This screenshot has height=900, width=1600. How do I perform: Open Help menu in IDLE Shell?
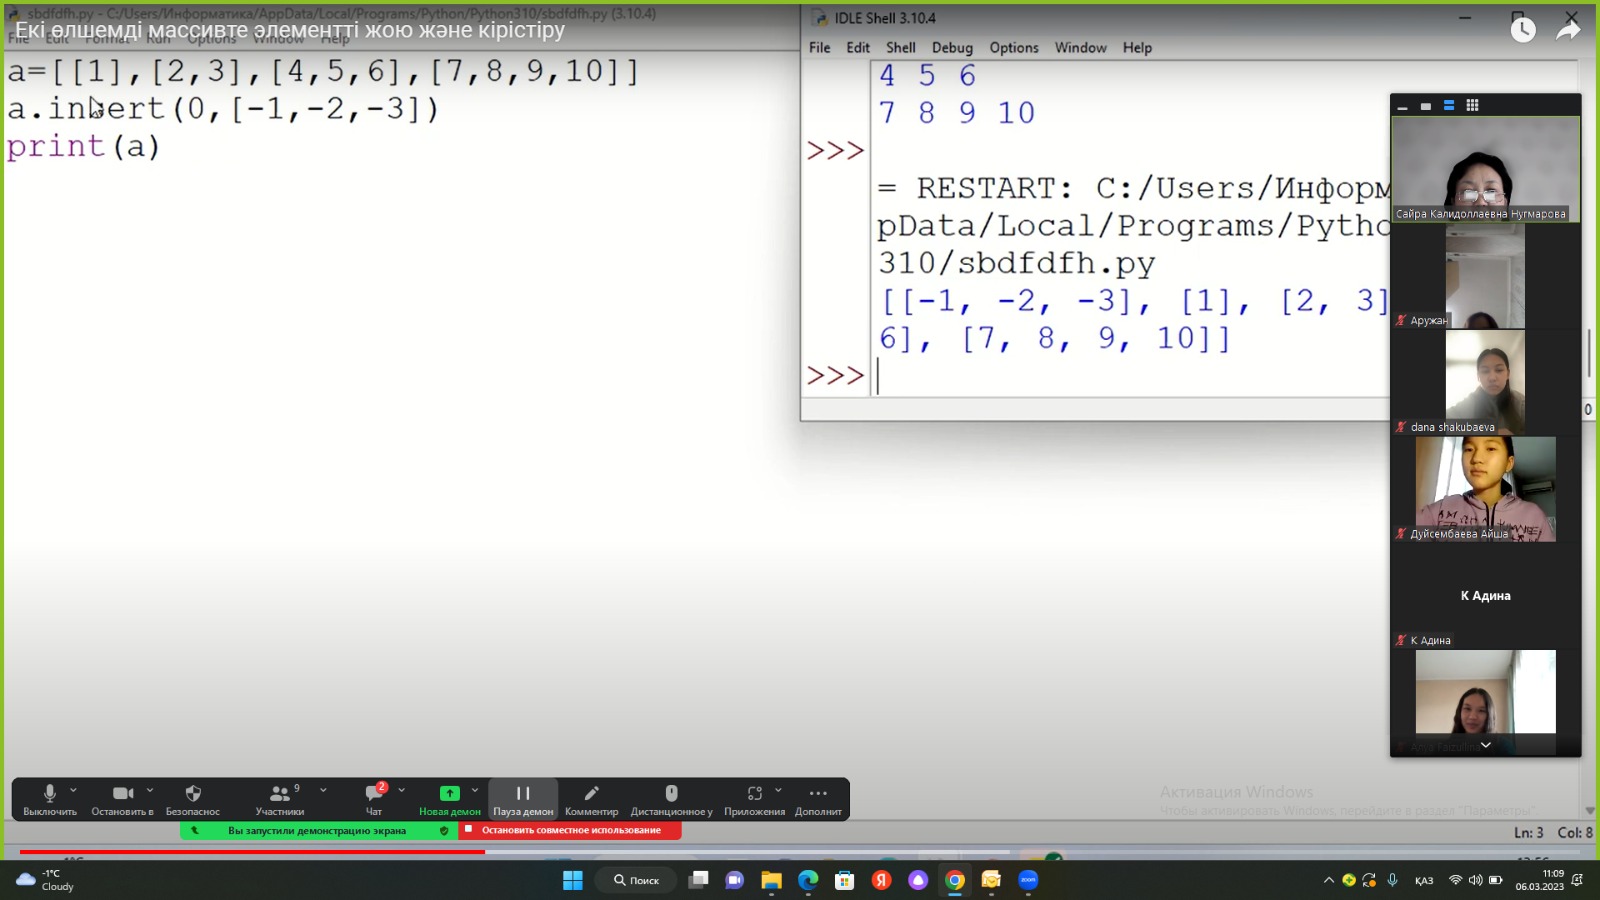pyautogui.click(x=1137, y=47)
